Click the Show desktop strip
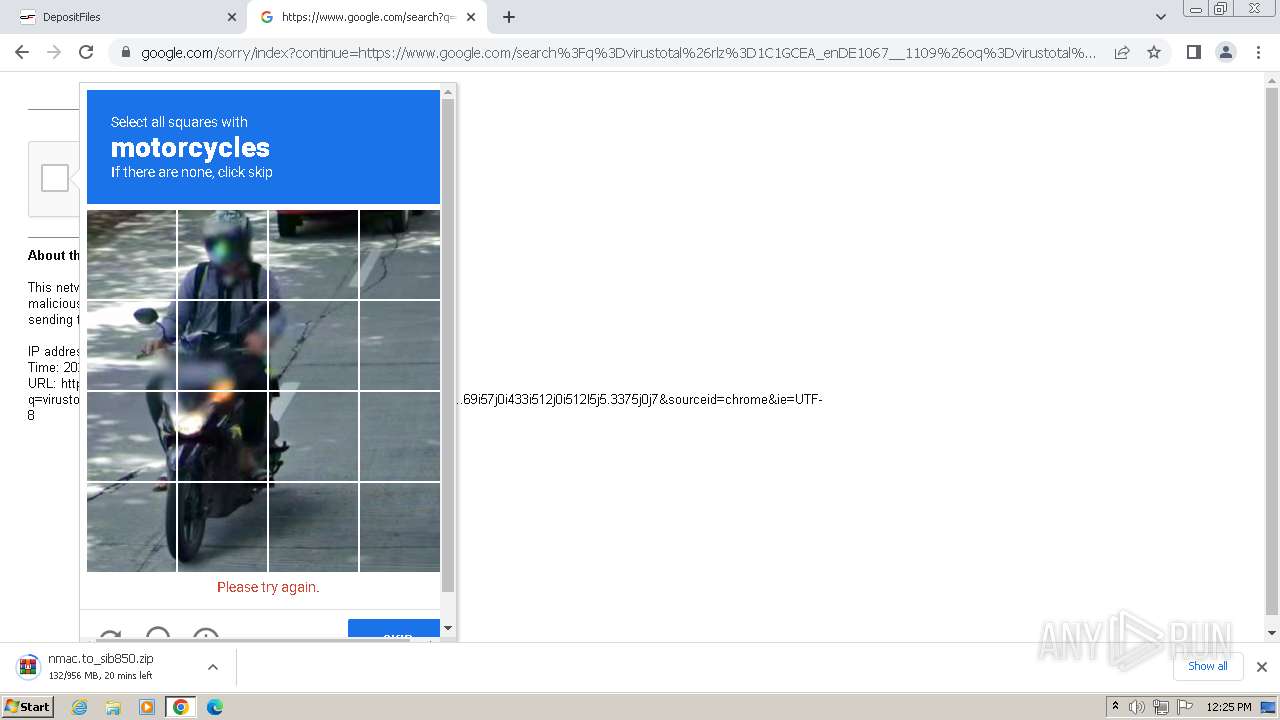1280x720 pixels. coord(1269,707)
